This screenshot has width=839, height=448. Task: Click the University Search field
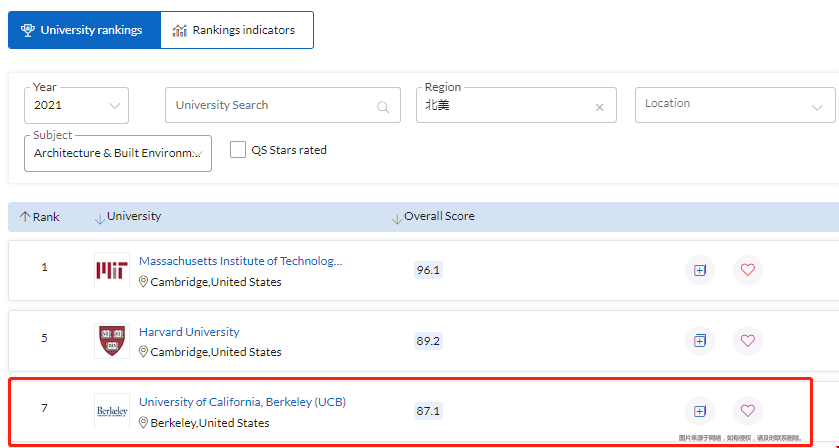point(283,105)
